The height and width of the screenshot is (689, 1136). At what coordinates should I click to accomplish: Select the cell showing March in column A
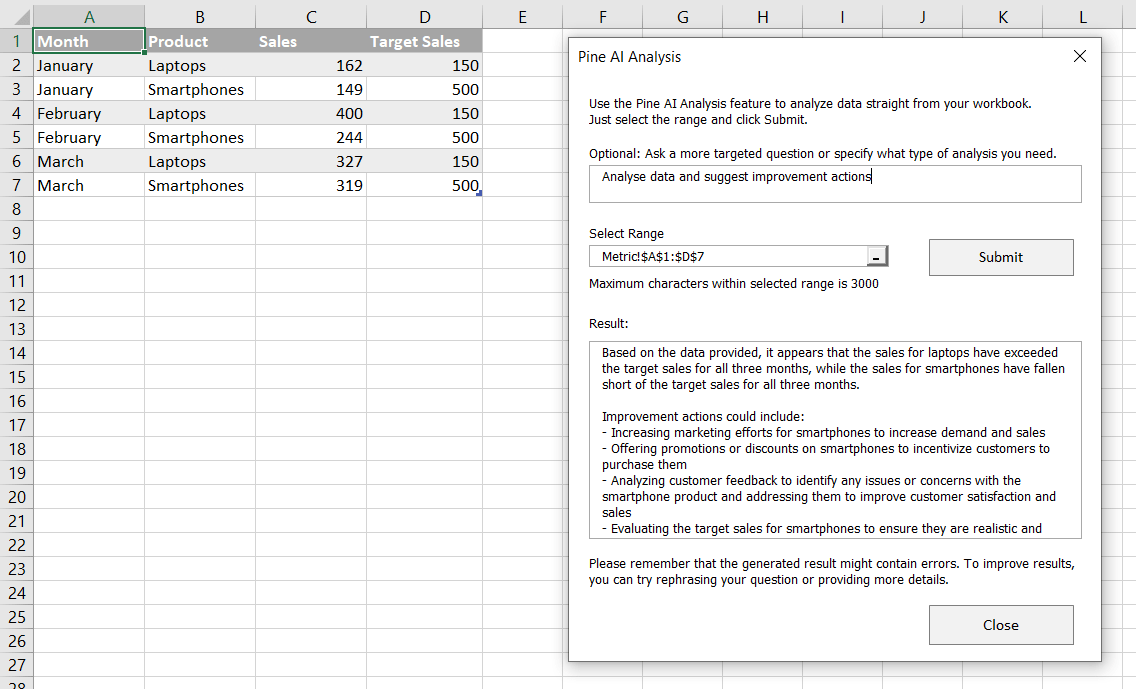pos(88,161)
